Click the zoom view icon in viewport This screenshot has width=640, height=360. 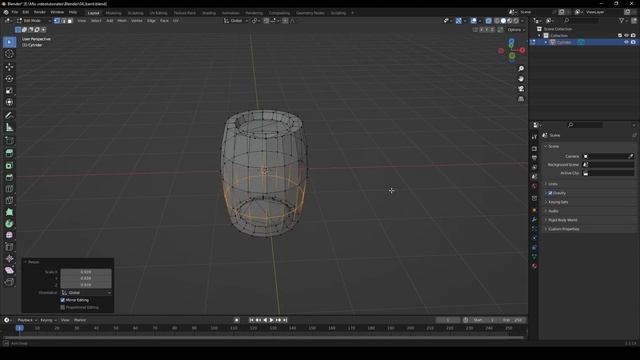[521, 69]
